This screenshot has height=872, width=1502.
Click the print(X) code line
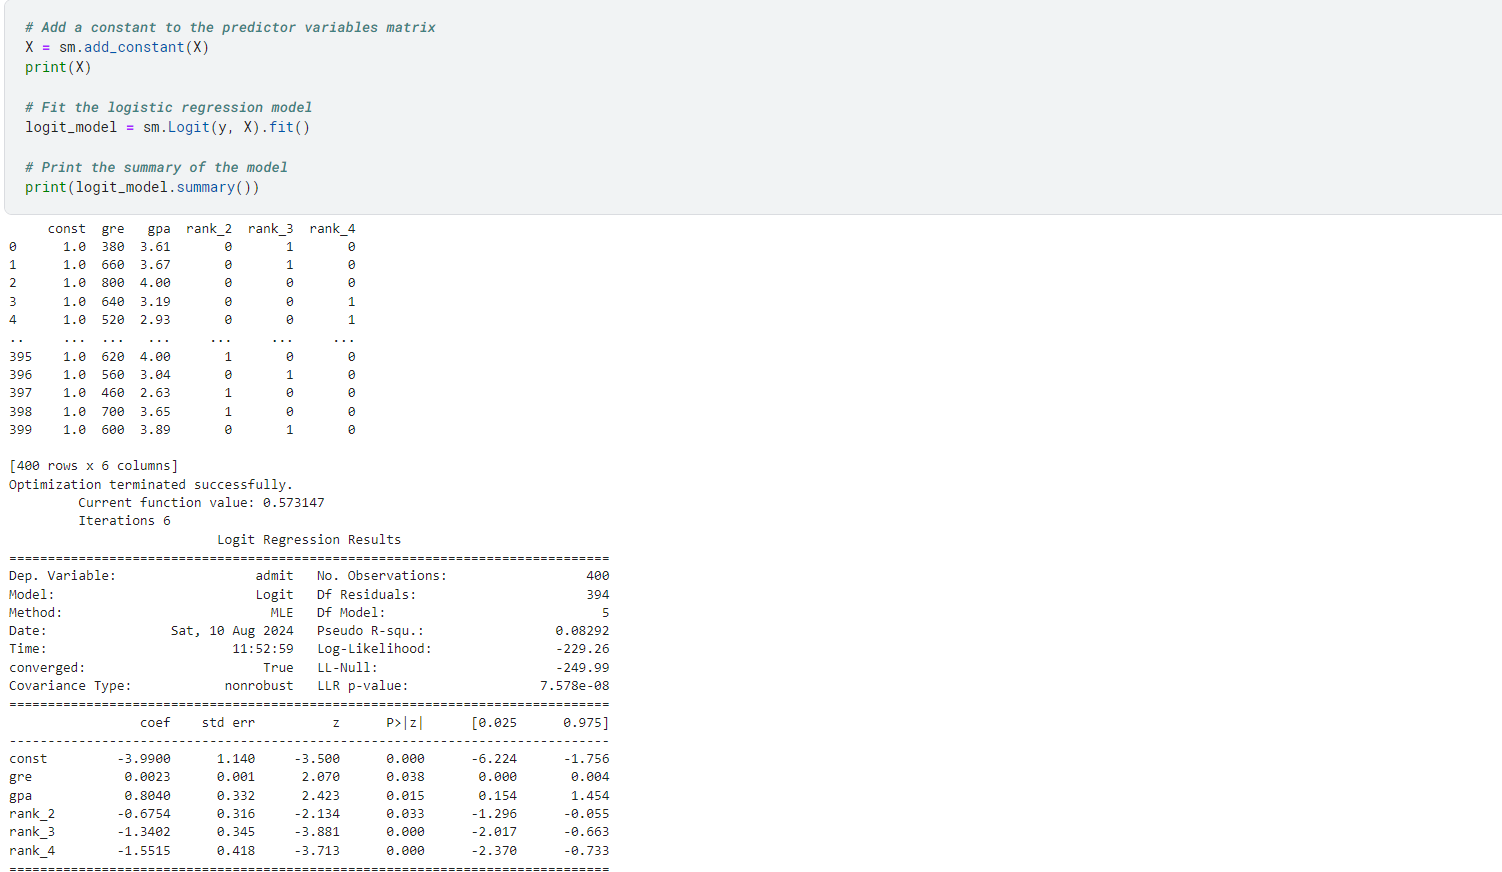click(x=58, y=67)
